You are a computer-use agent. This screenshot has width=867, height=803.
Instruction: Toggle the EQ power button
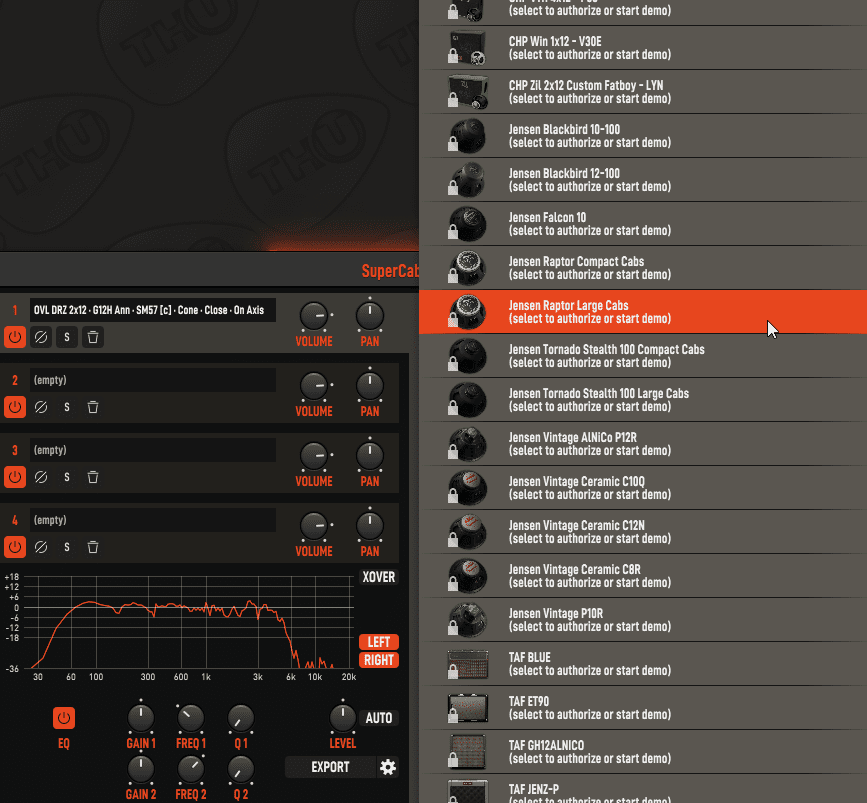64,718
